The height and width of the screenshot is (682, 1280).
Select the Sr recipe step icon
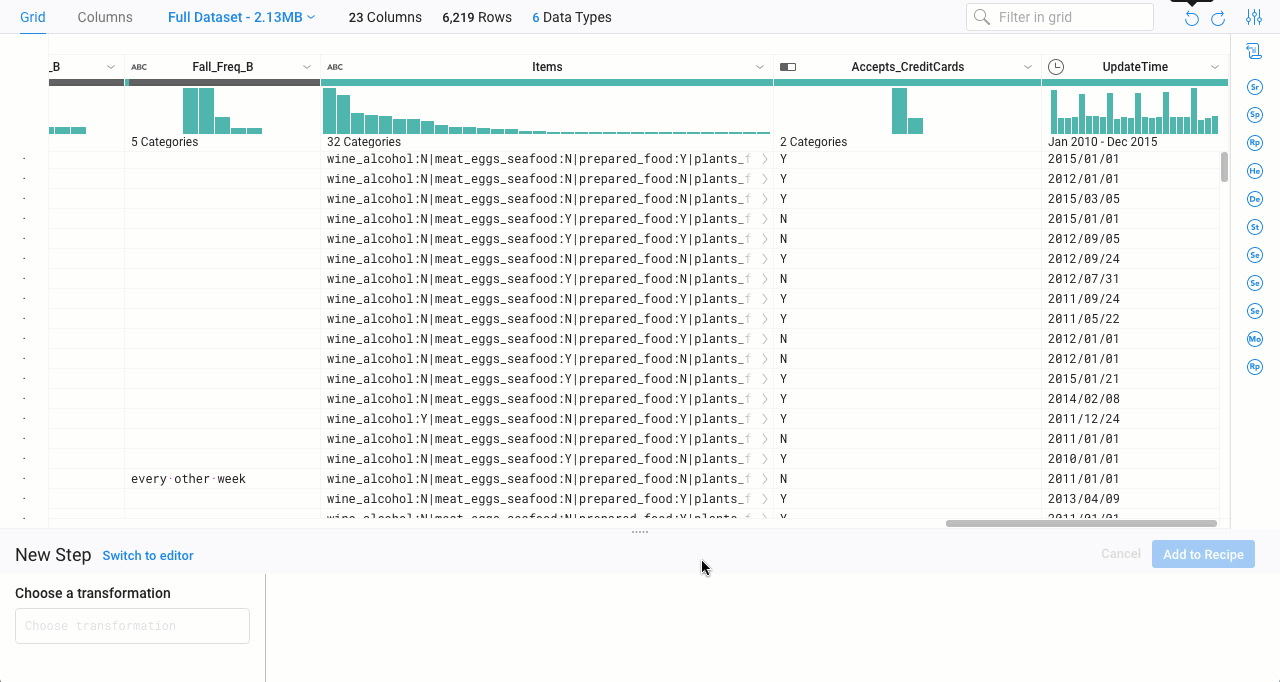tap(1255, 87)
